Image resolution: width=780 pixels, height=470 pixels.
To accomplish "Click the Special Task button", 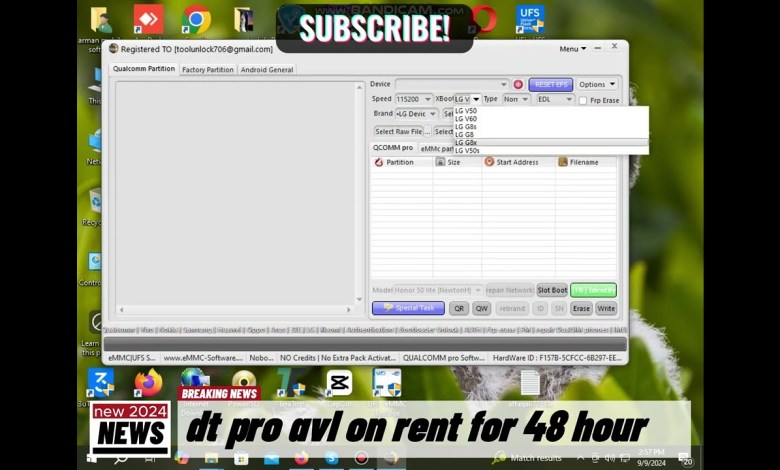I will (408, 308).
